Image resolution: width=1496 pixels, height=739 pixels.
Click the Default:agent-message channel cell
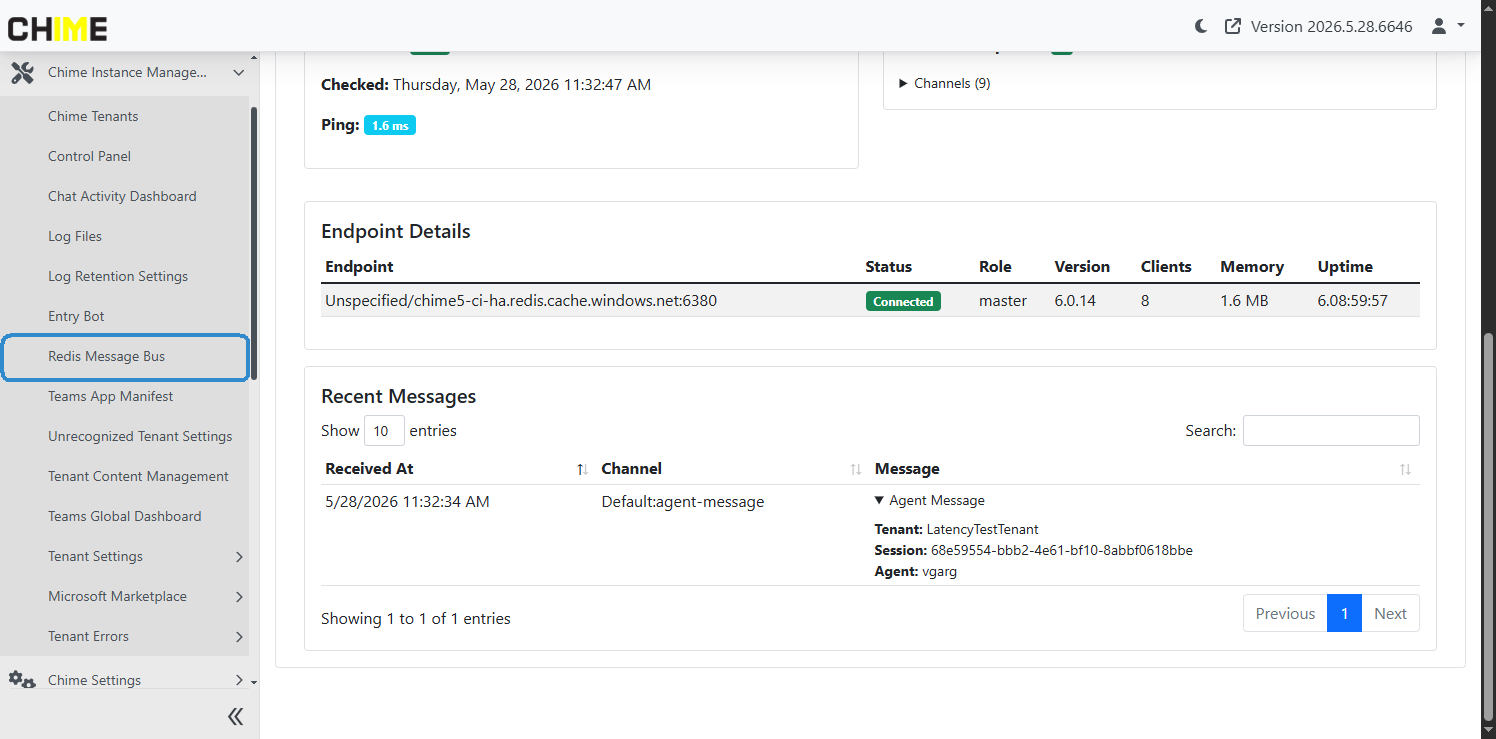tap(683, 501)
